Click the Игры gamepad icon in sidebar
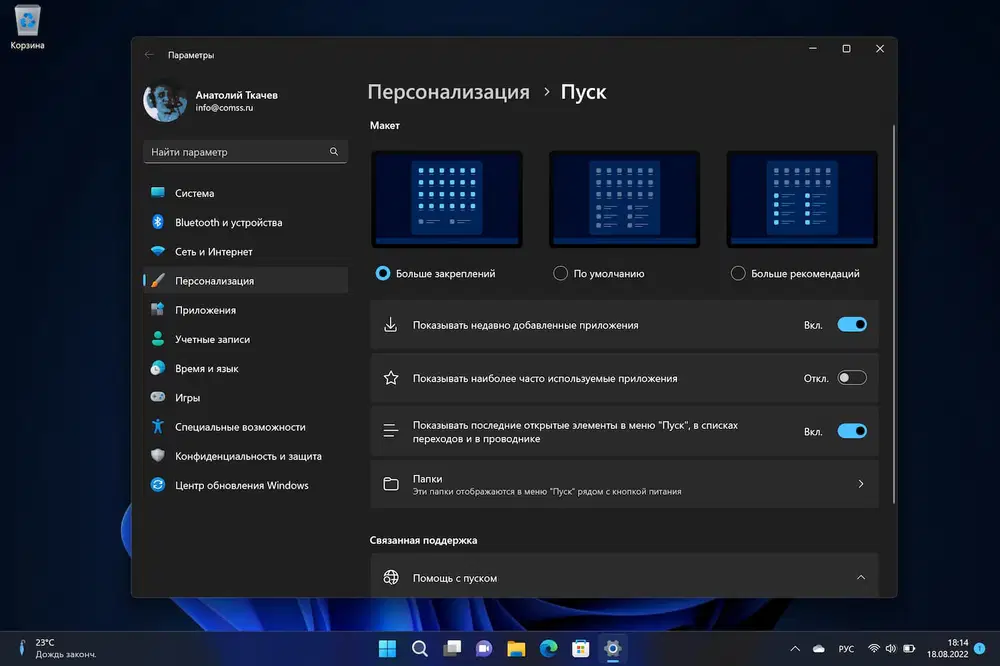The height and width of the screenshot is (666, 1000). tap(157, 397)
